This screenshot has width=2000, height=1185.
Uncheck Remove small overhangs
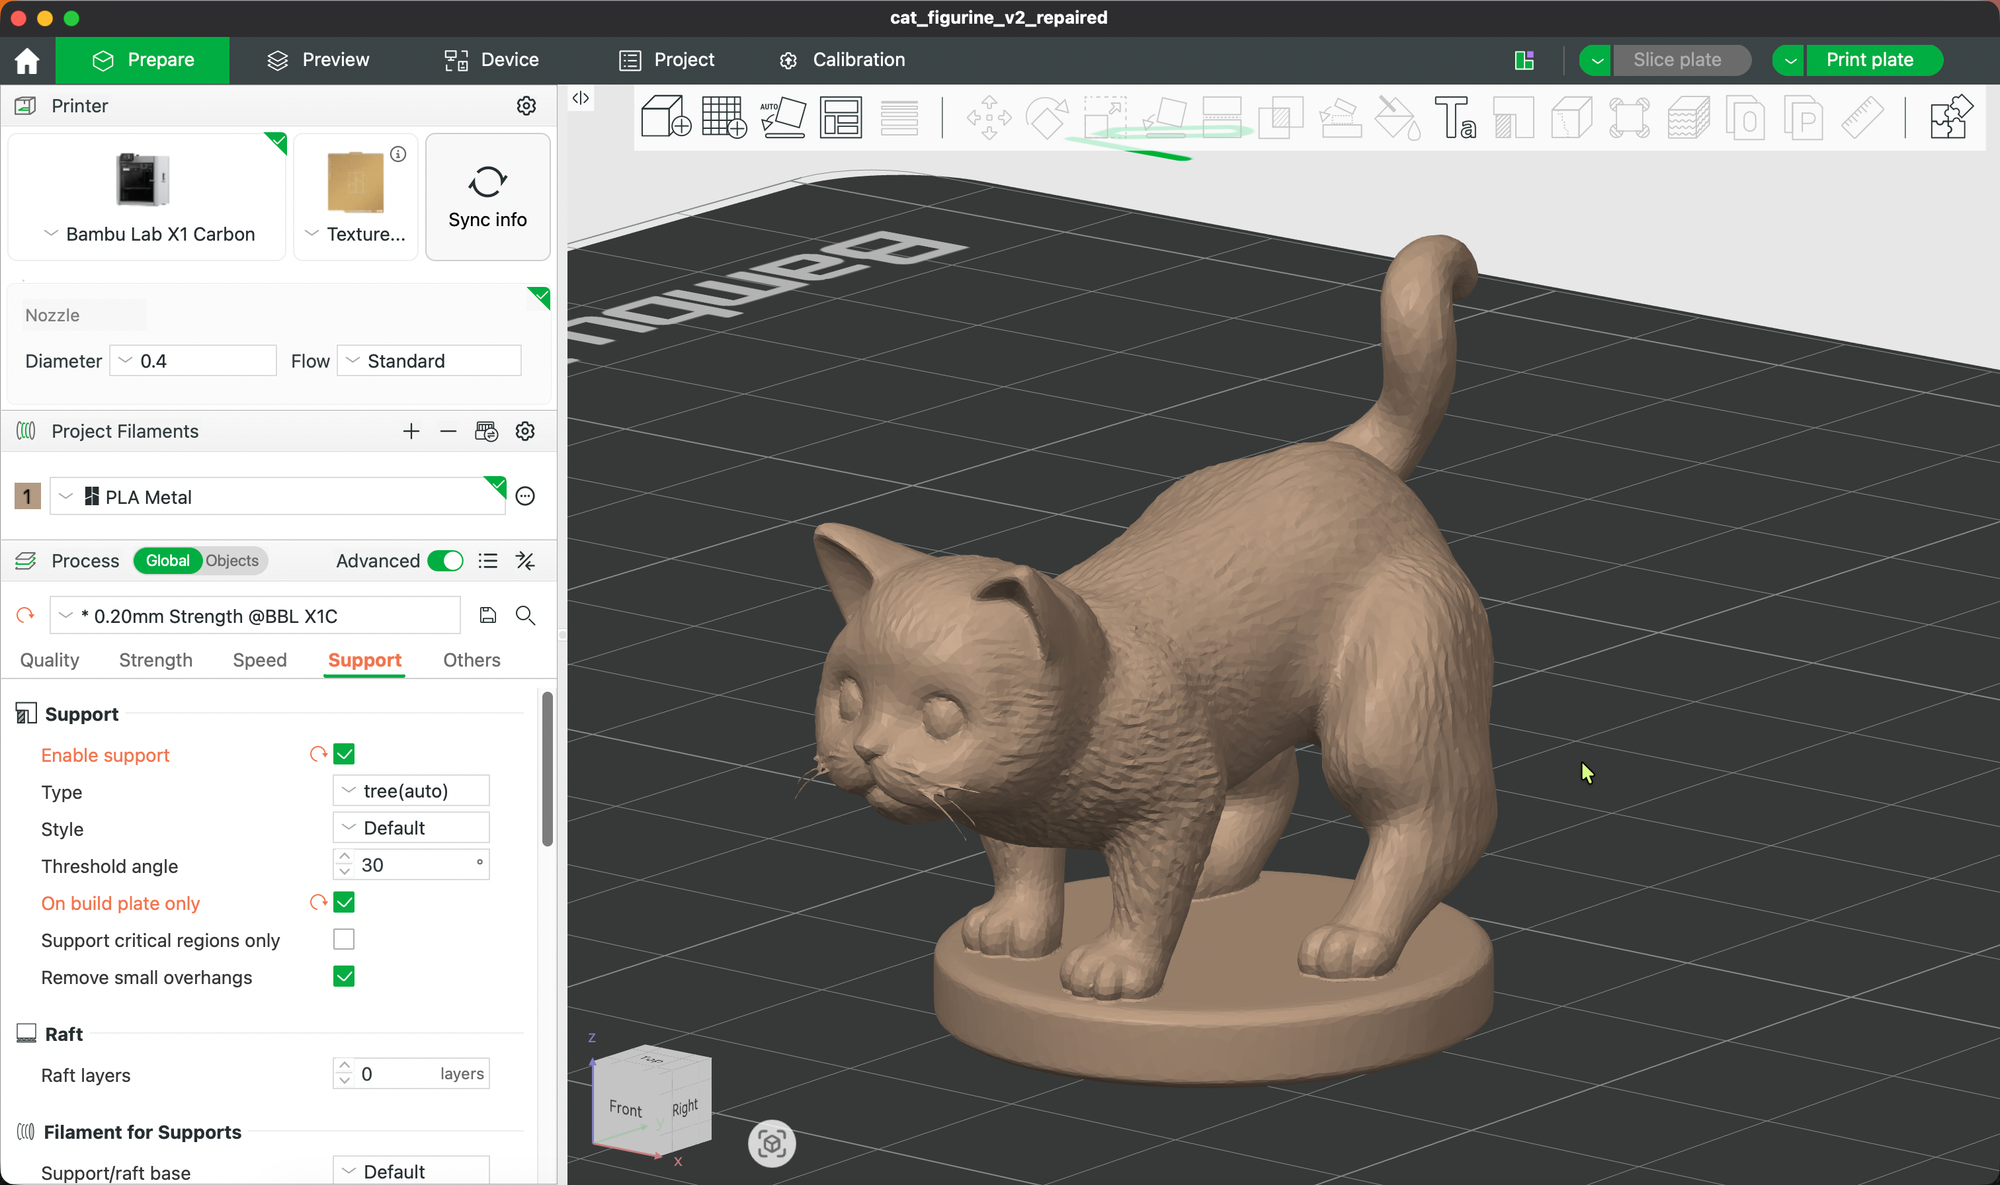pos(344,977)
